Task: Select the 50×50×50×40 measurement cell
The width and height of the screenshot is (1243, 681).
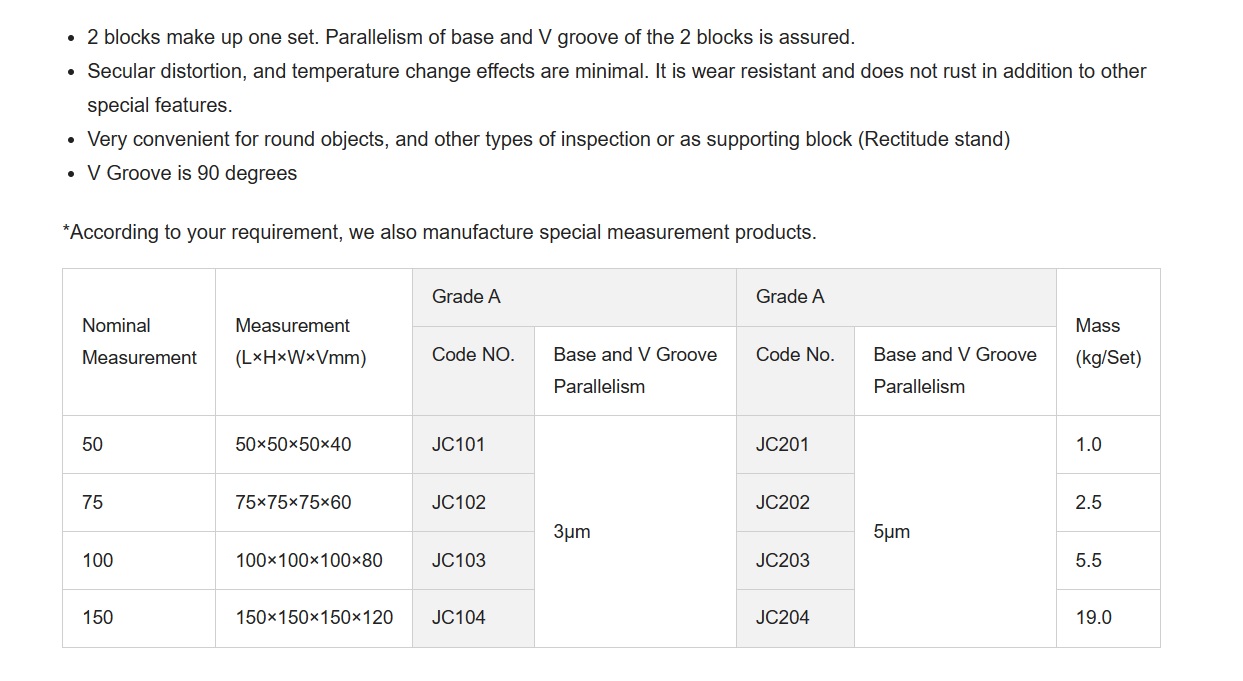Action: (x=314, y=445)
